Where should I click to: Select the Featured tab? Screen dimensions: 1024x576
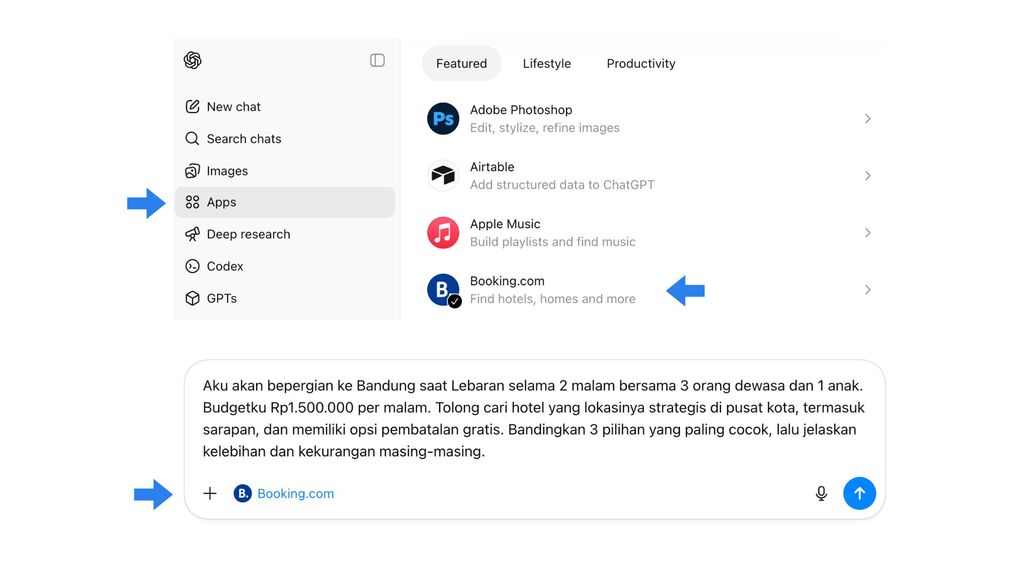tap(461, 63)
